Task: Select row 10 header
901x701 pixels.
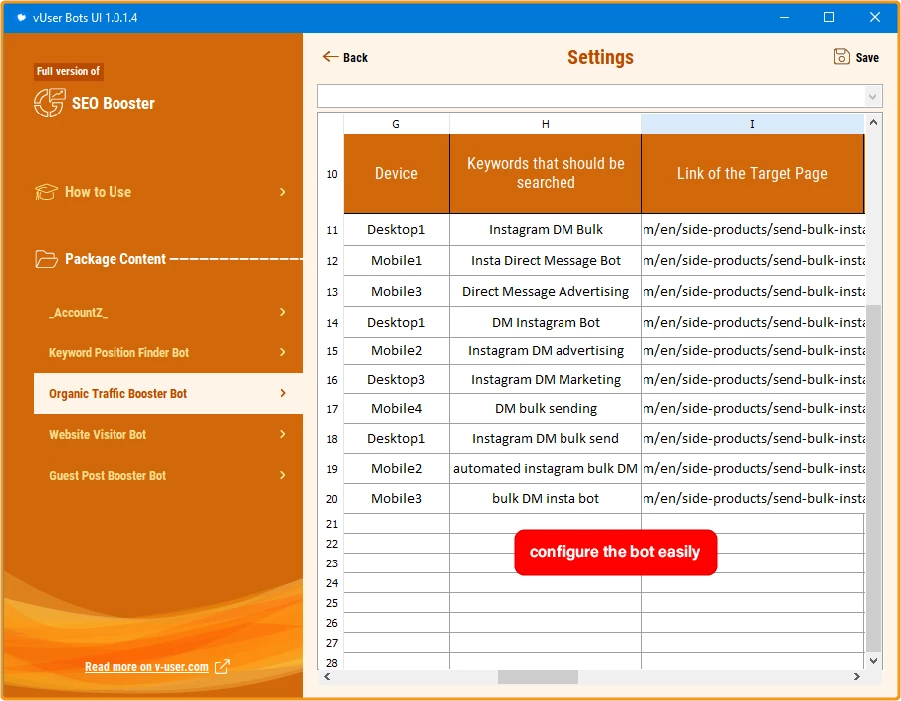Action: point(332,174)
